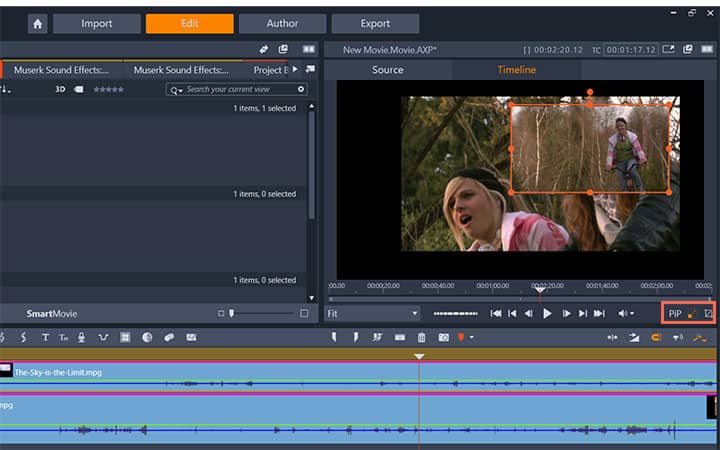Open the search options dropdown
The image size is (720, 450).
pyautogui.click(x=176, y=90)
